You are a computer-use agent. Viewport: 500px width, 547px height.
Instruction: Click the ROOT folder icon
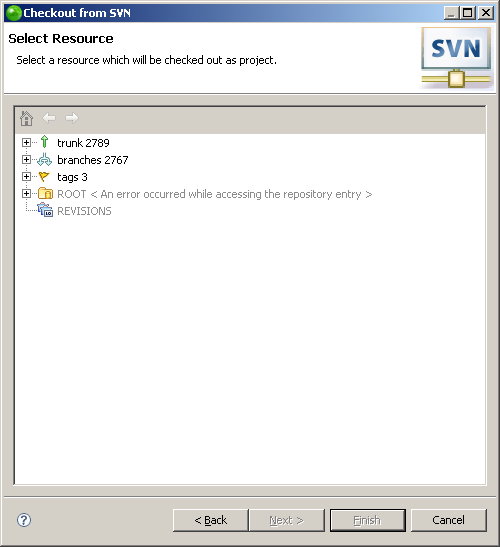45,193
